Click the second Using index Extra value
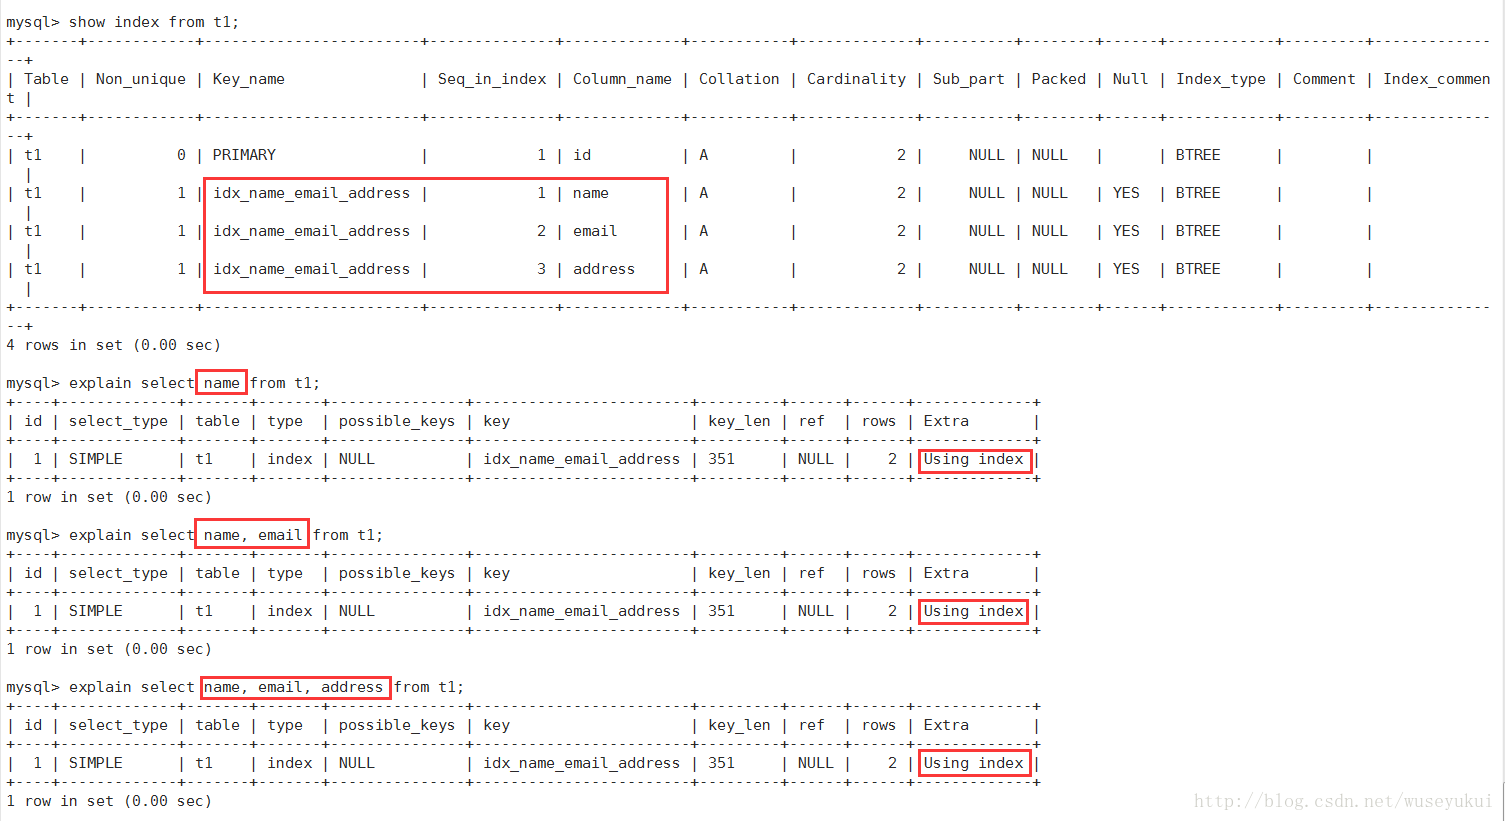The width and height of the screenshot is (1505, 821). pos(972,611)
